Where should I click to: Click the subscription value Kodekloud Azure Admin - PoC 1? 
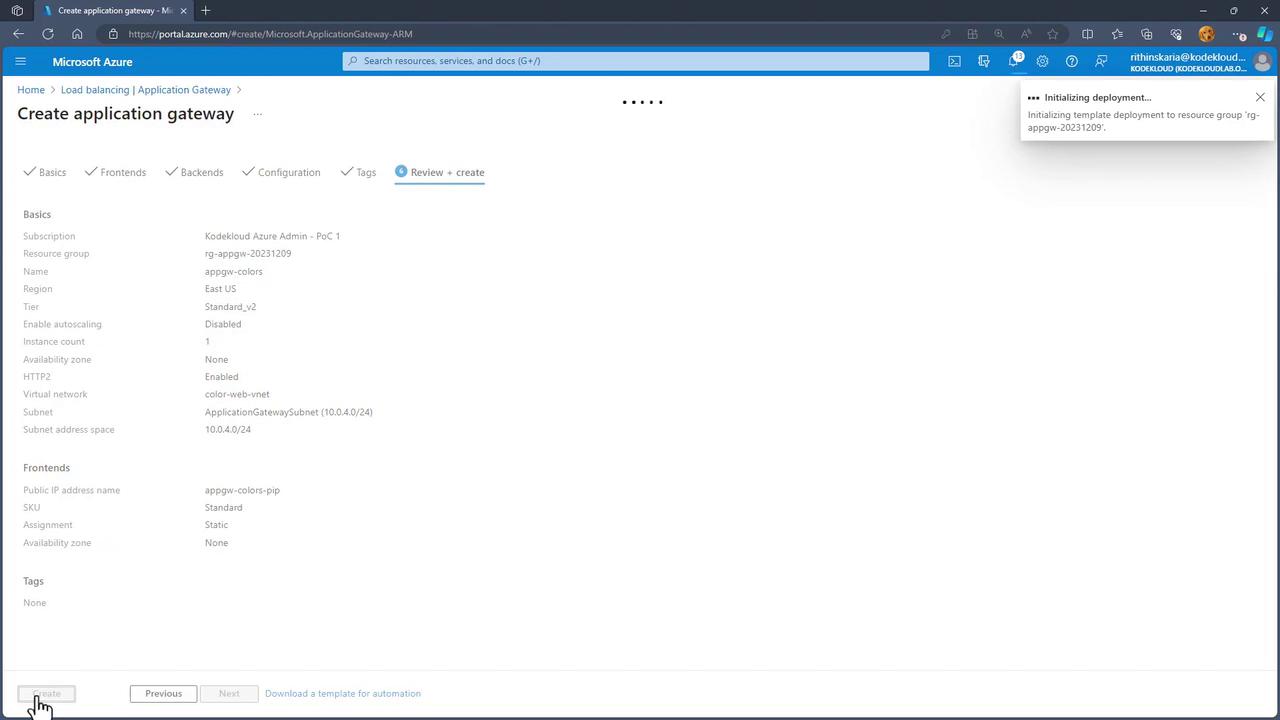tap(272, 236)
